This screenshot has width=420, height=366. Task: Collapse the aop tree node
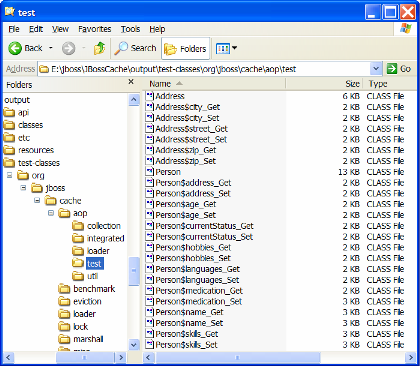(51, 213)
